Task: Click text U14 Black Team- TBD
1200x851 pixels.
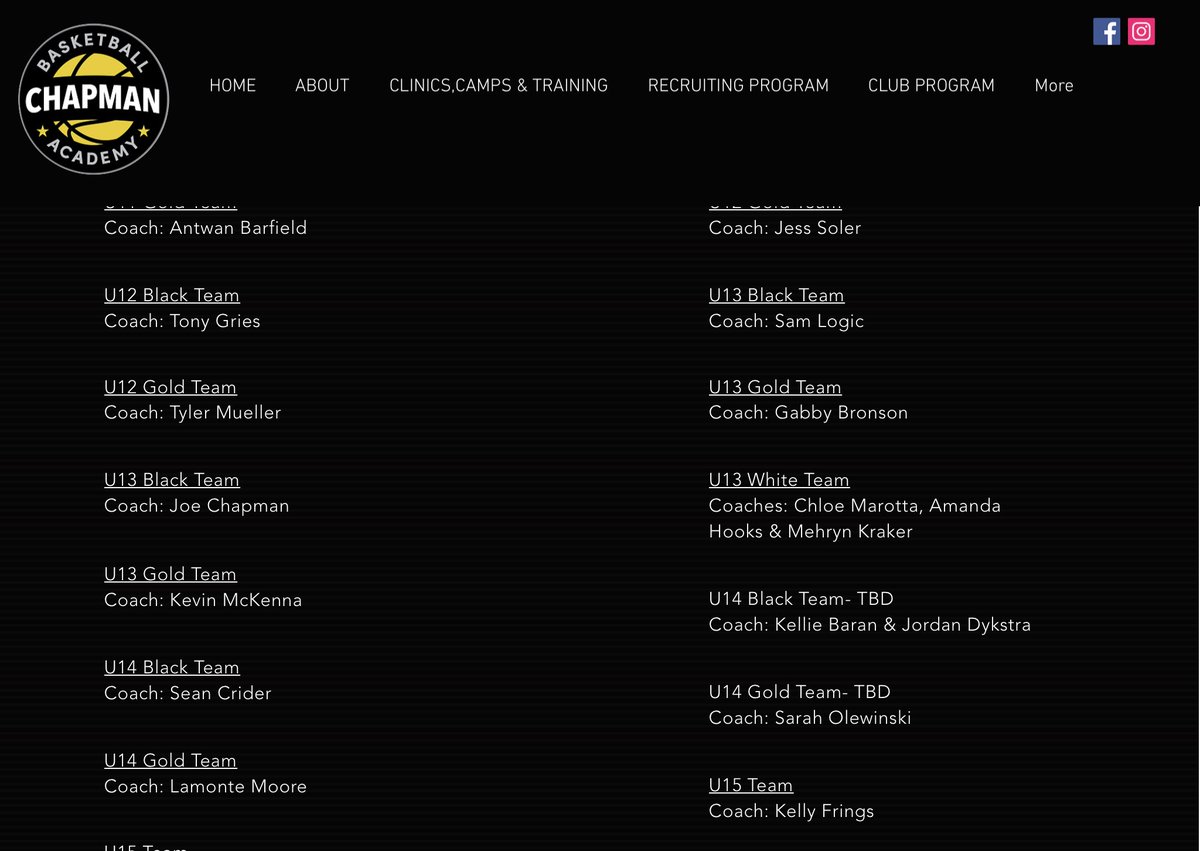Action: (x=801, y=599)
